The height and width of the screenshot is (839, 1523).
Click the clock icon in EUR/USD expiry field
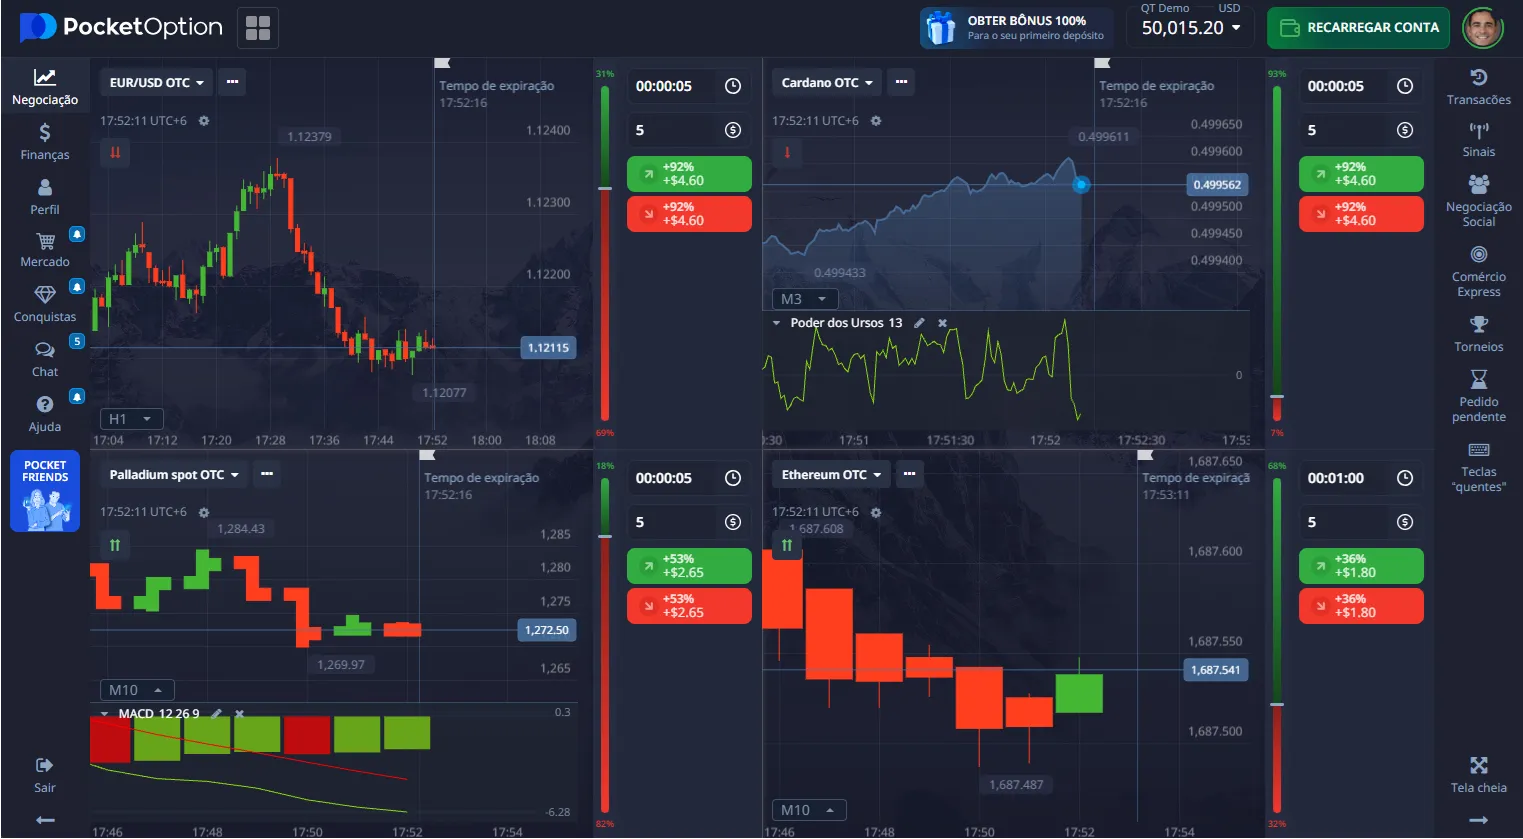(733, 86)
